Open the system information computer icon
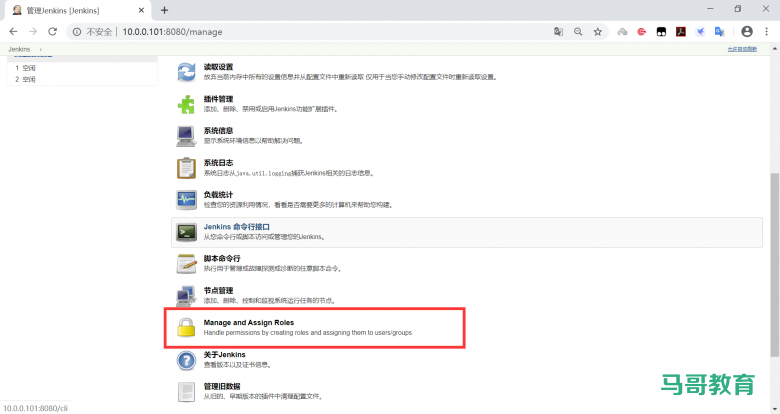Viewport: 780px width, 414px height. (186, 136)
